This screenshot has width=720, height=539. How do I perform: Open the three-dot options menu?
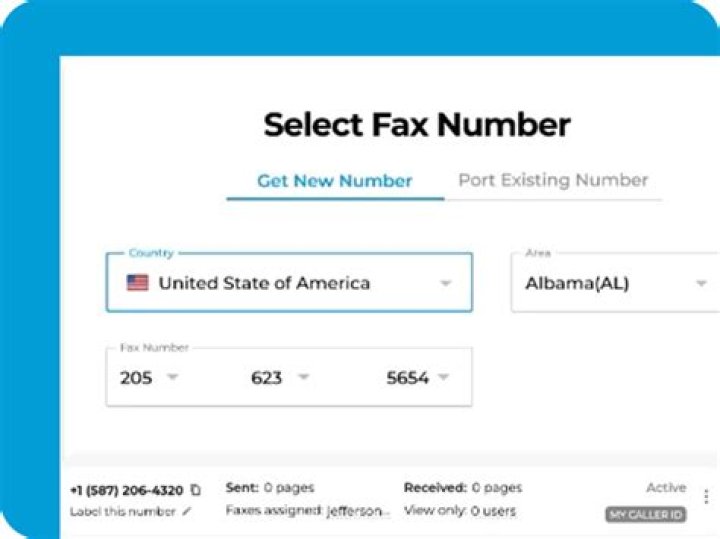706,497
